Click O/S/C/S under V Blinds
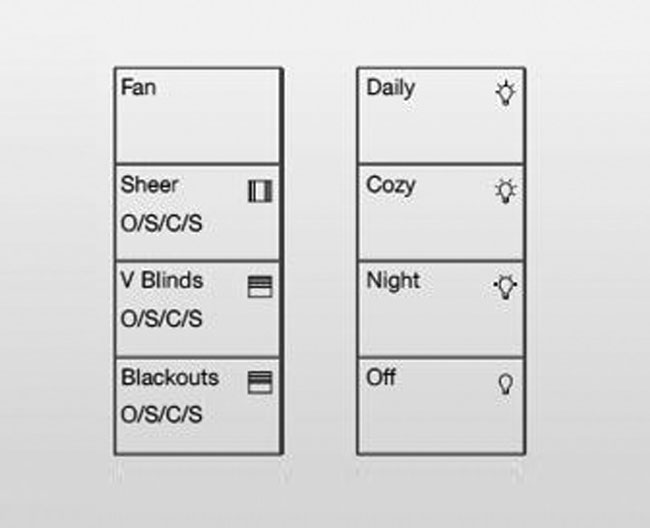Image resolution: width=650 pixels, height=528 pixels. click(161, 319)
